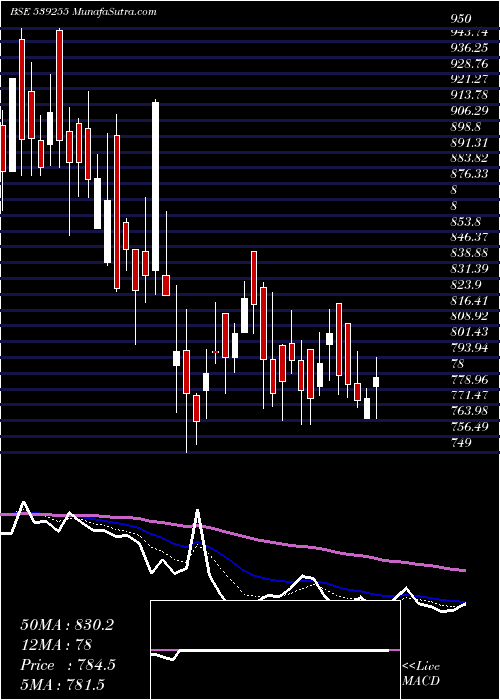
Task: Click the 816.41 price level label
Action: (x=470, y=300)
